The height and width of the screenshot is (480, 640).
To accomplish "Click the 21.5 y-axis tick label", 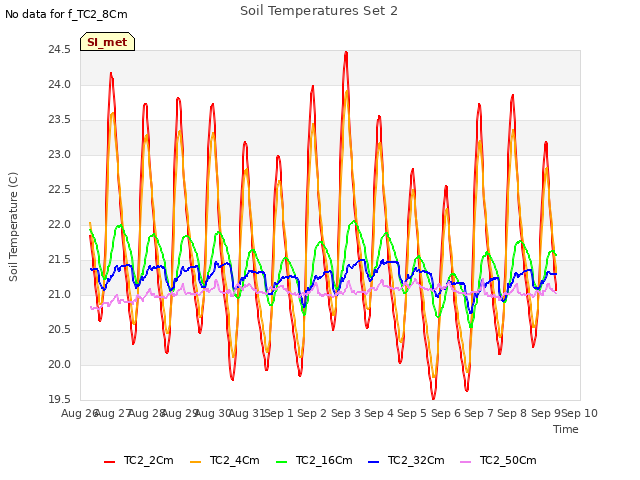I will pyautogui.click(x=60, y=260).
